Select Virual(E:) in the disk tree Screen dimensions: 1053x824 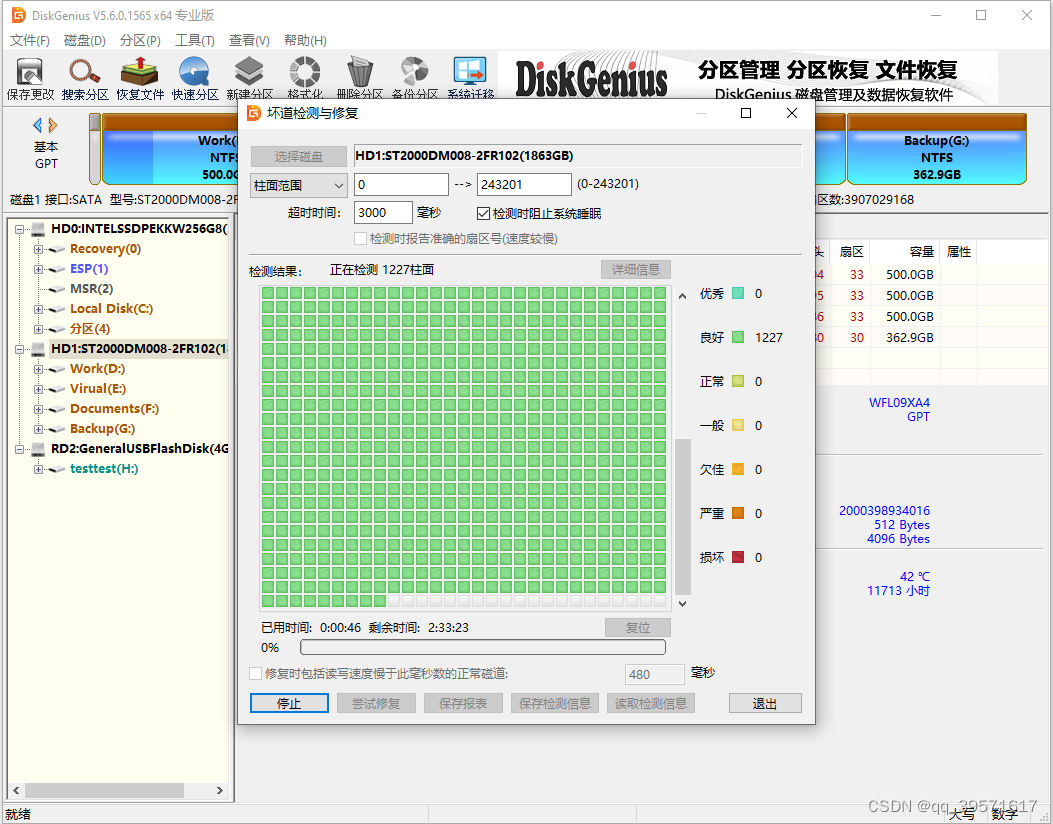[x=97, y=389]
